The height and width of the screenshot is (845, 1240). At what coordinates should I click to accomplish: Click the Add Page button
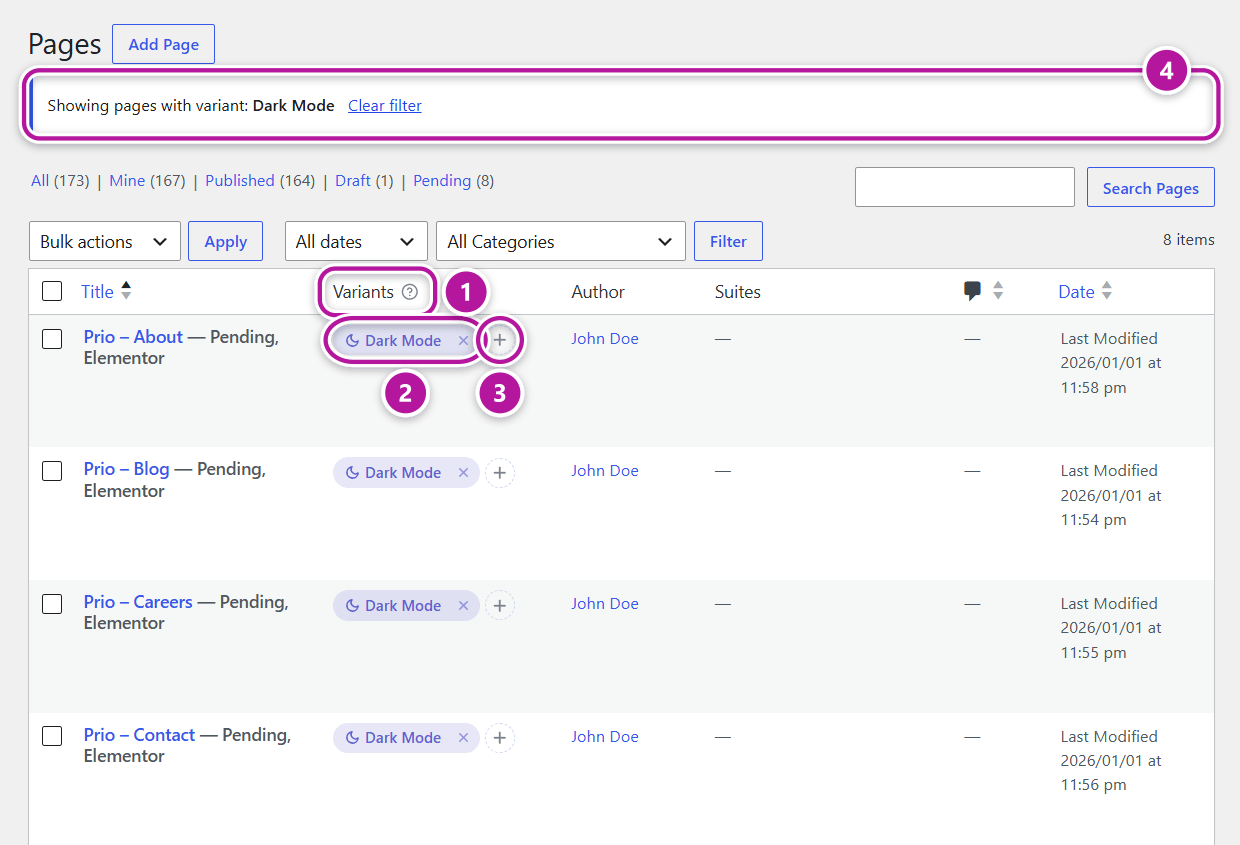pos(164,45)
